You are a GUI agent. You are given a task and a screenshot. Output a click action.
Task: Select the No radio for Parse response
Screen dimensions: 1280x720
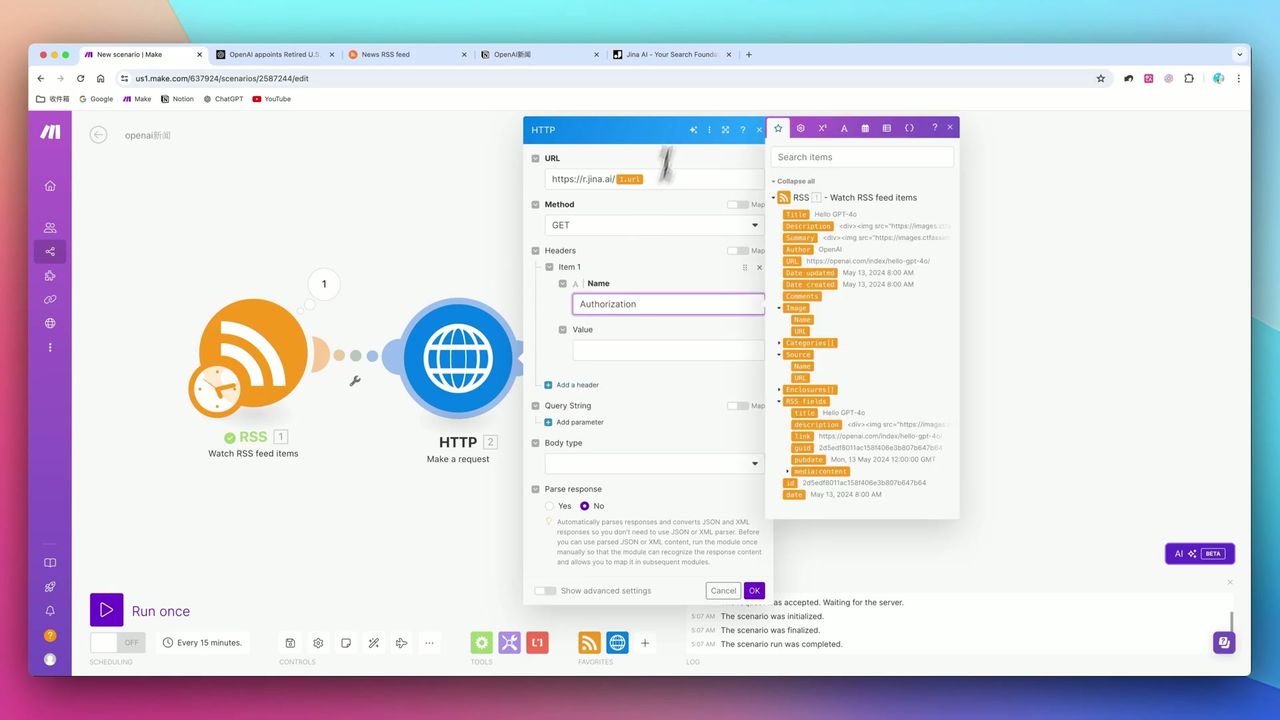(x=585, y=506)
